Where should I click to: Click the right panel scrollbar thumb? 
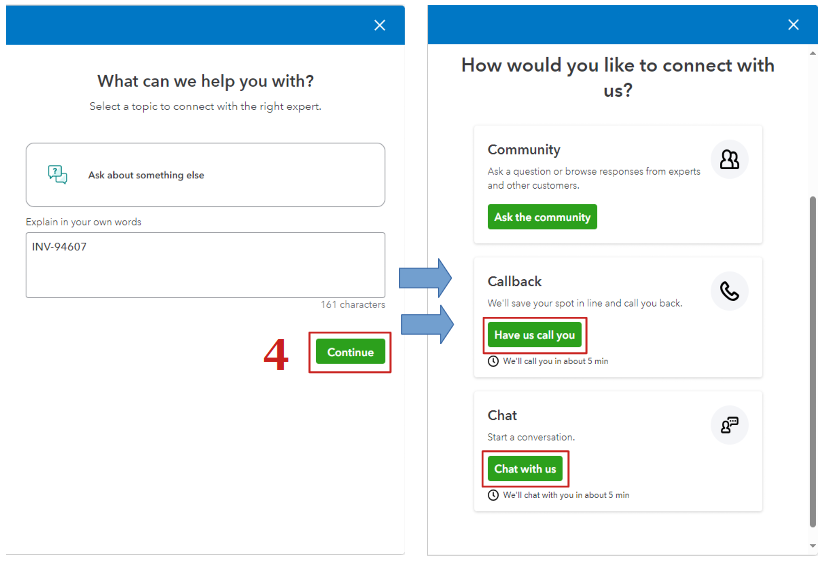coord(813,360)
